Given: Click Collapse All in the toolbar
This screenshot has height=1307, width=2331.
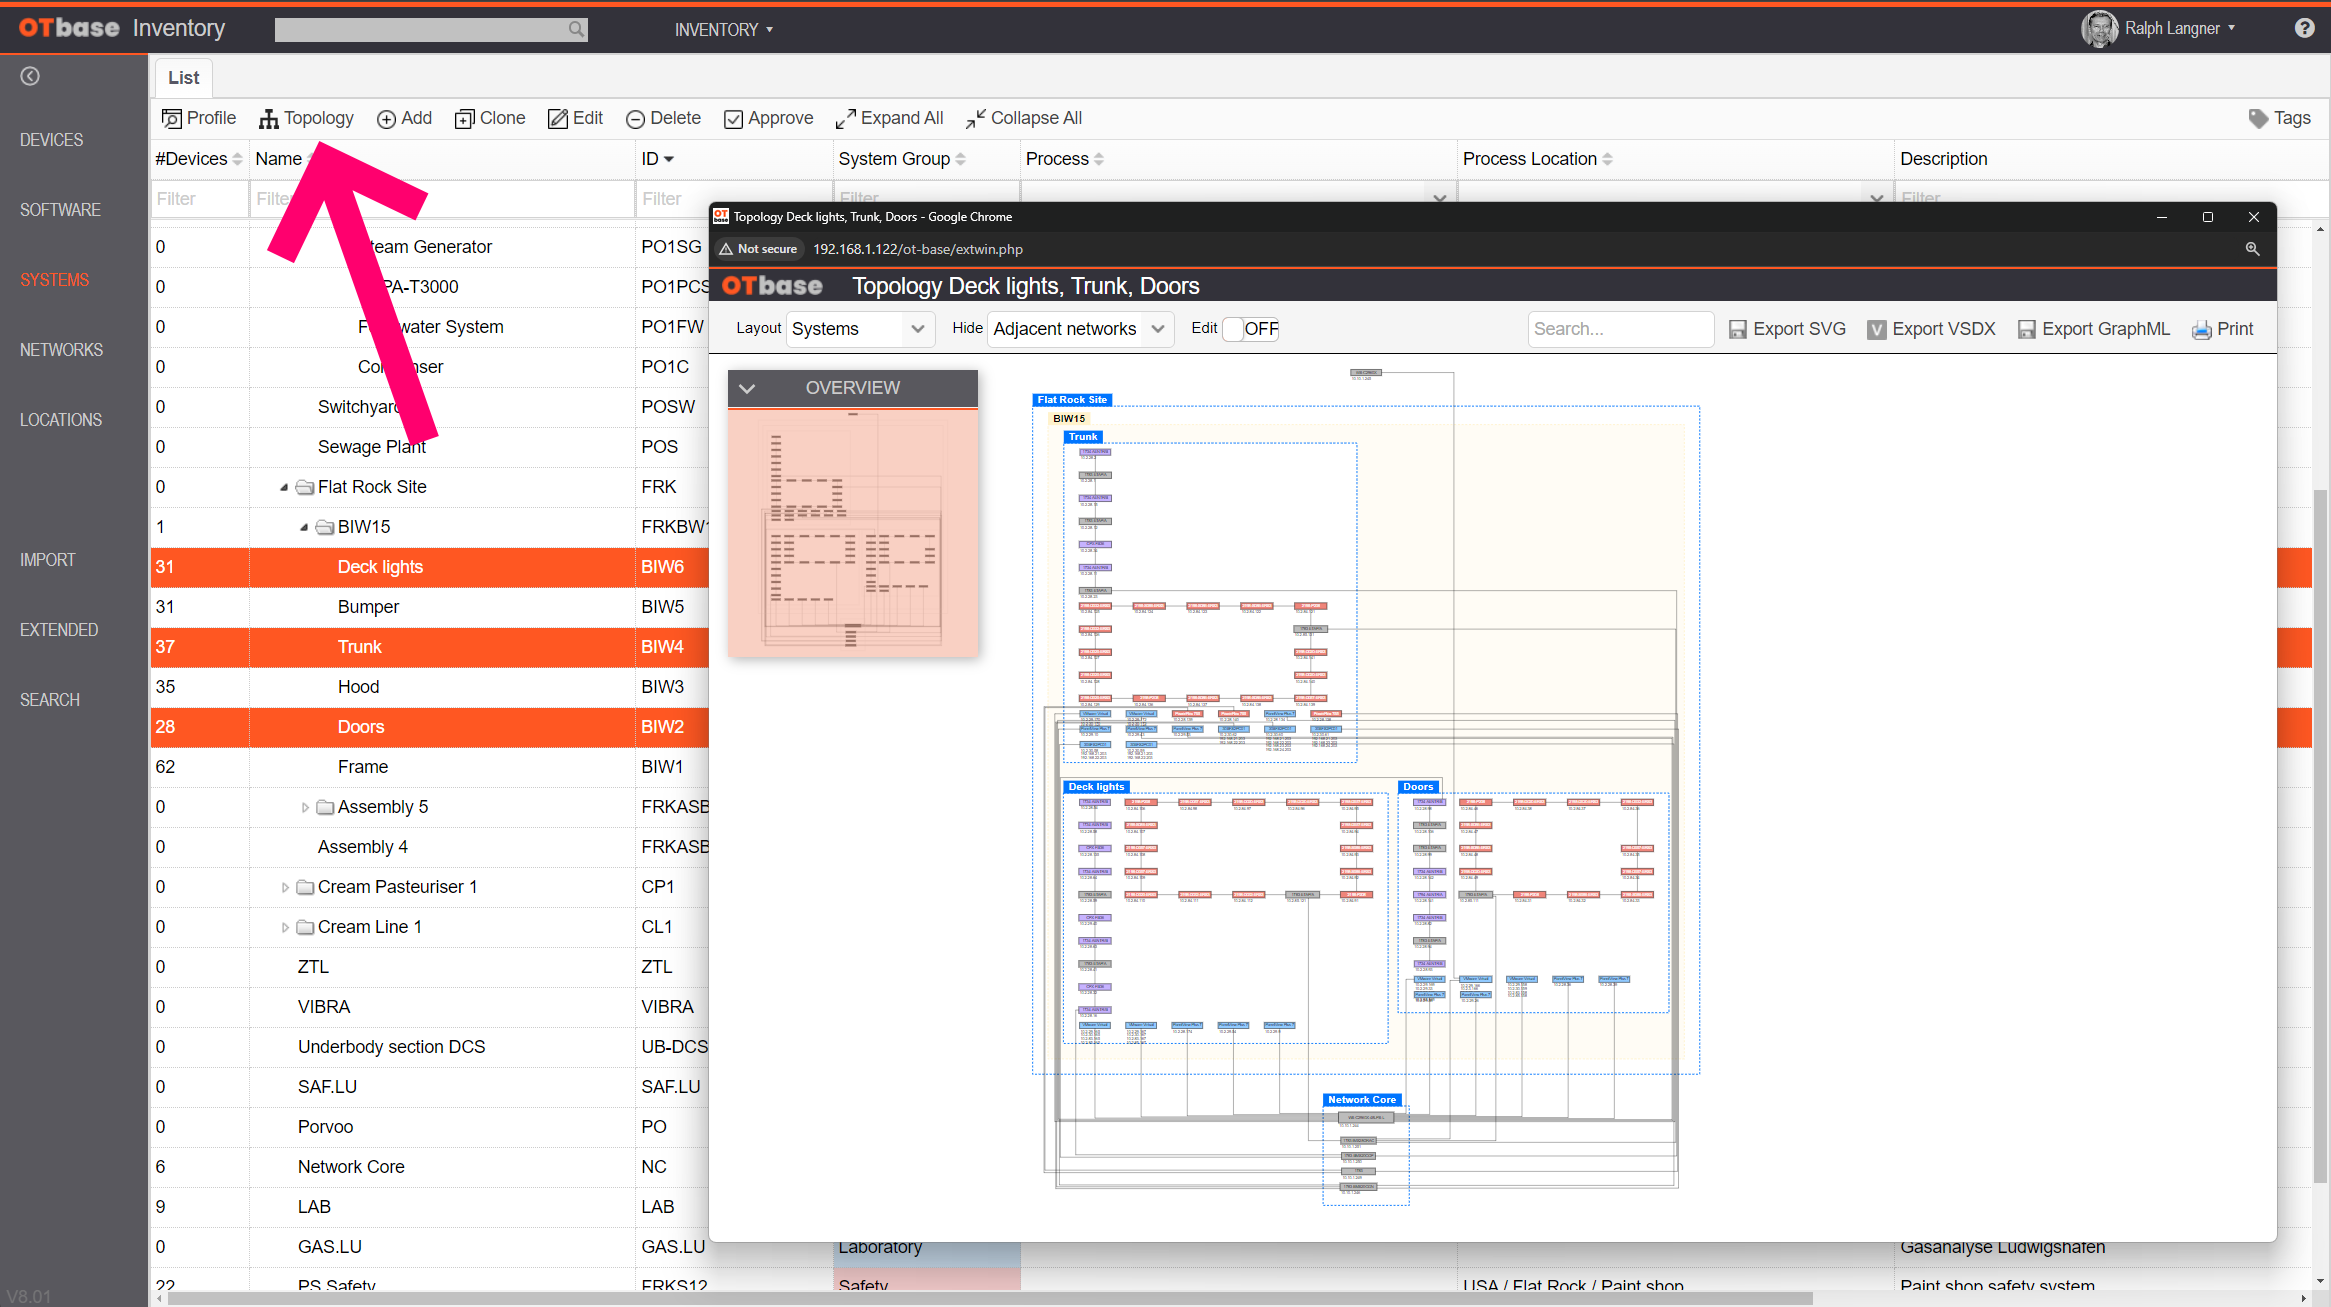Looking at the screenshot, I should click(1023, 118).
